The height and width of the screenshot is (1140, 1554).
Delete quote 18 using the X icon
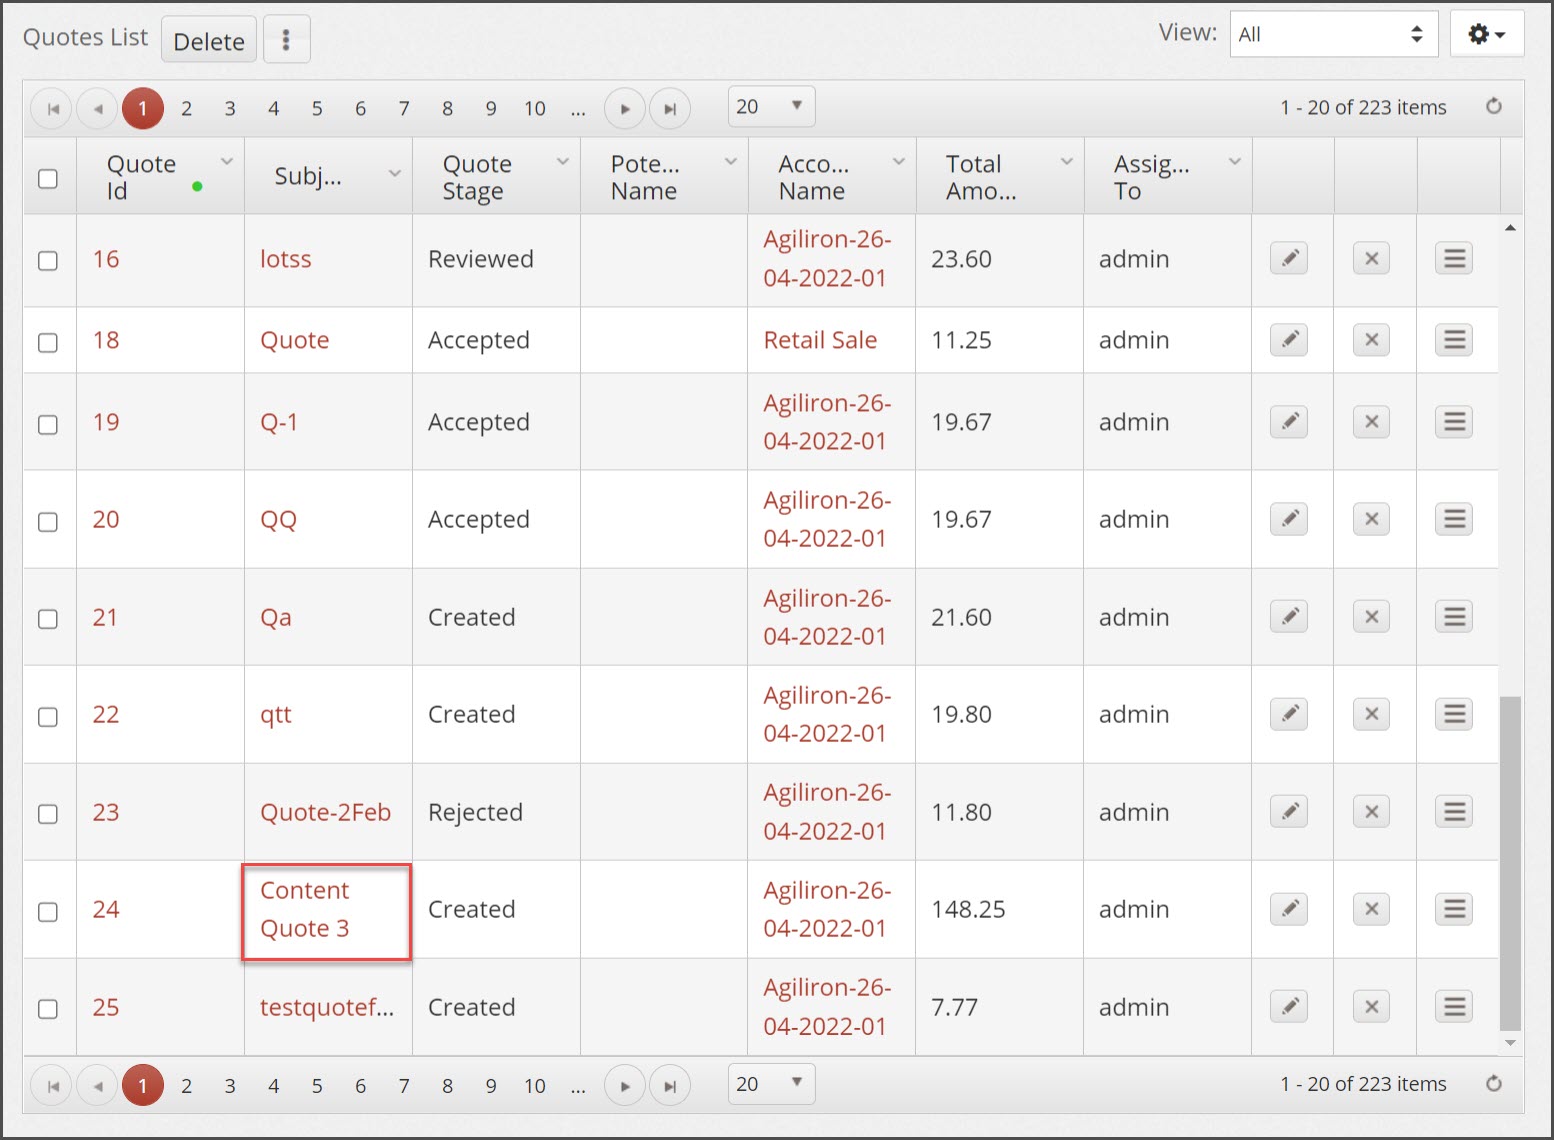coord(1371,340)
